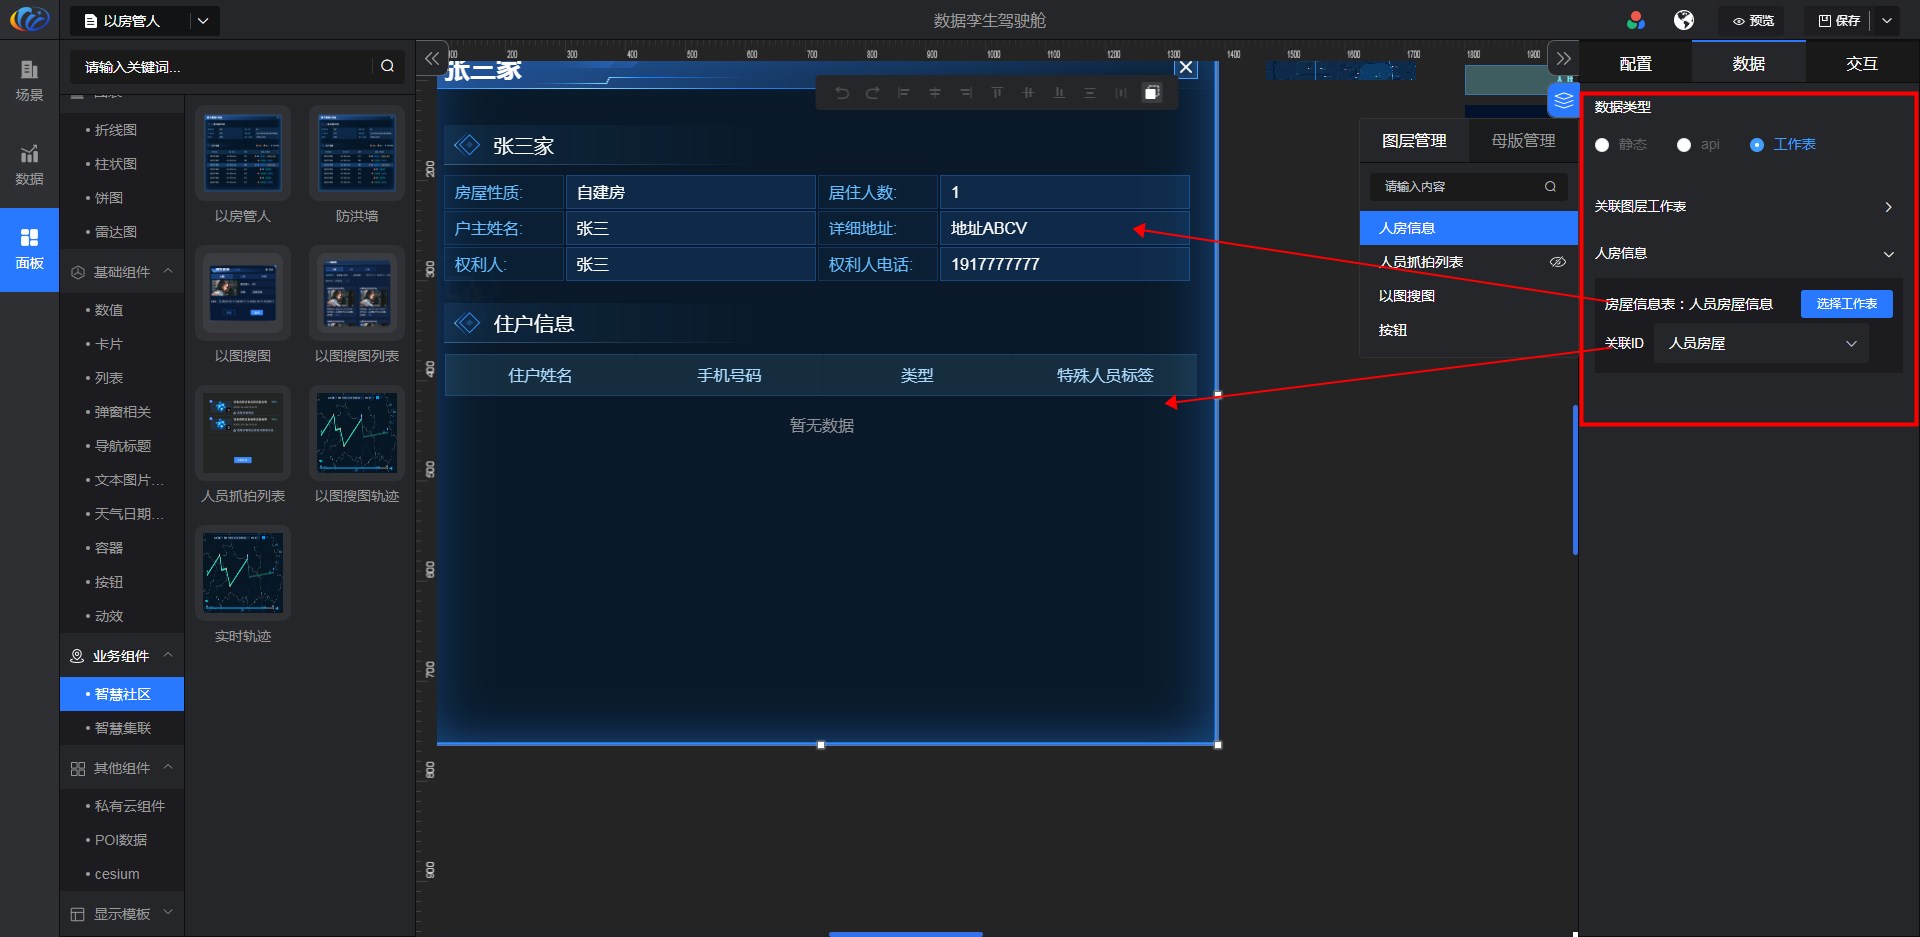Screen dimensions: 1920x937
Task: Select the 静态 data type radio
Action: [1602, 145]
